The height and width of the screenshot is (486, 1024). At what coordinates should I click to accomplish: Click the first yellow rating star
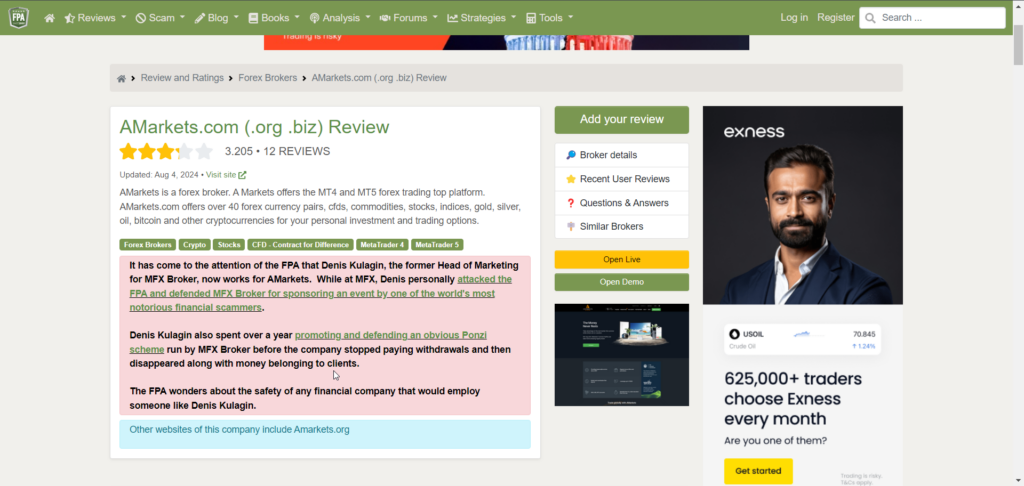click(x=128, y=152)
